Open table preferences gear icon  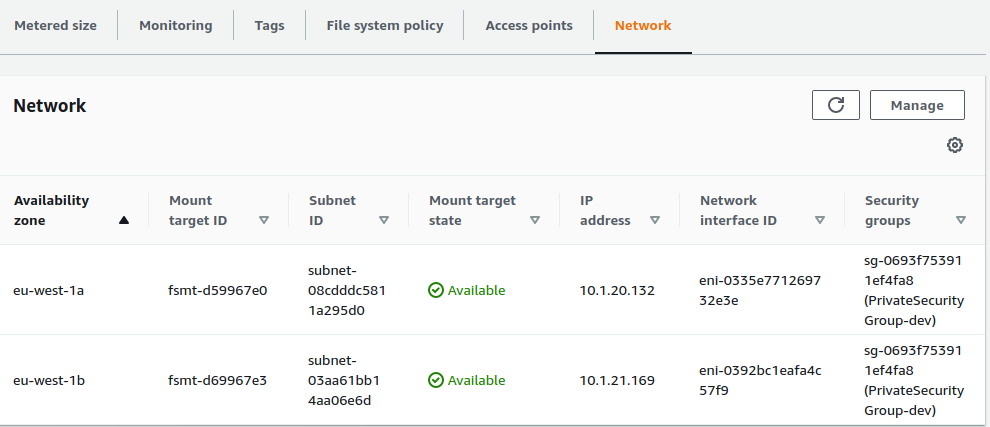point(955,146)
